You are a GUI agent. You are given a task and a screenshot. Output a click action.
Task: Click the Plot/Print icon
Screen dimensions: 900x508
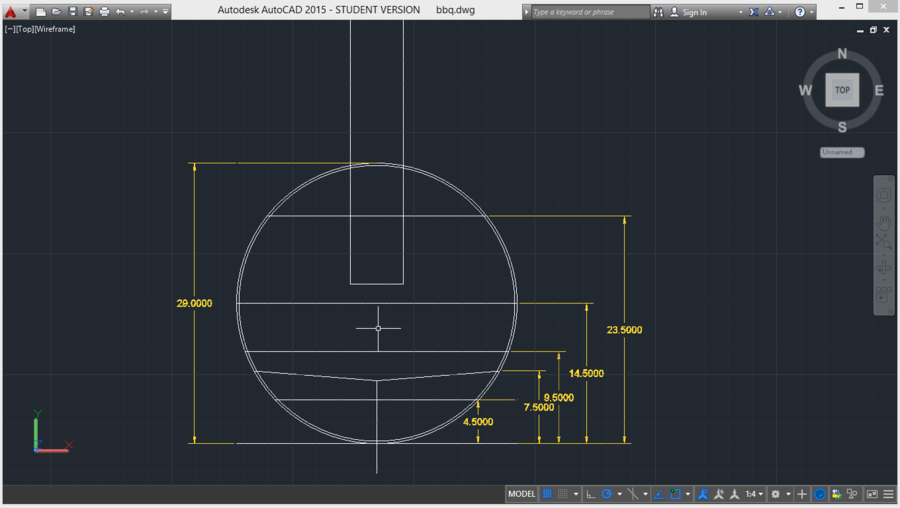click(104, 12)
